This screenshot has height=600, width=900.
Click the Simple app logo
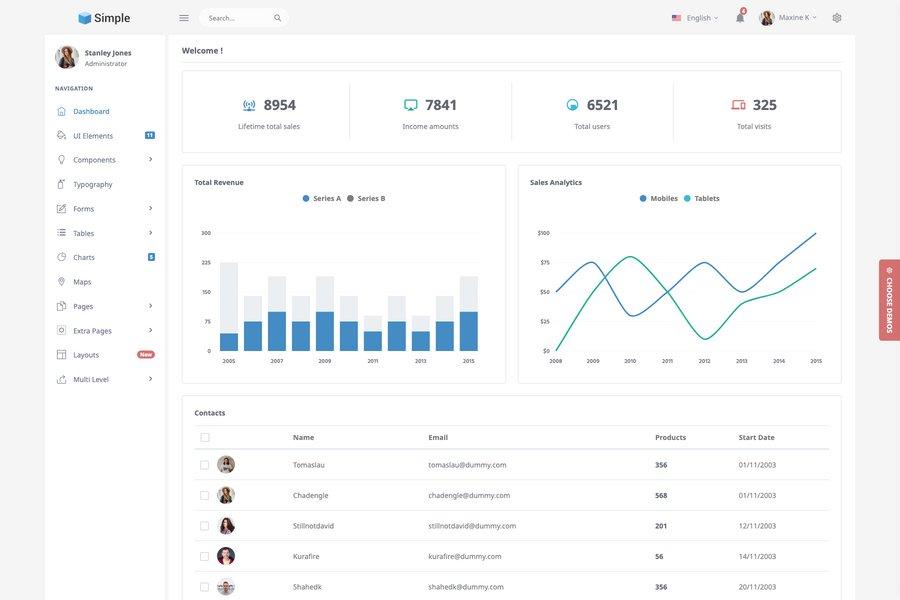(103, 15)
